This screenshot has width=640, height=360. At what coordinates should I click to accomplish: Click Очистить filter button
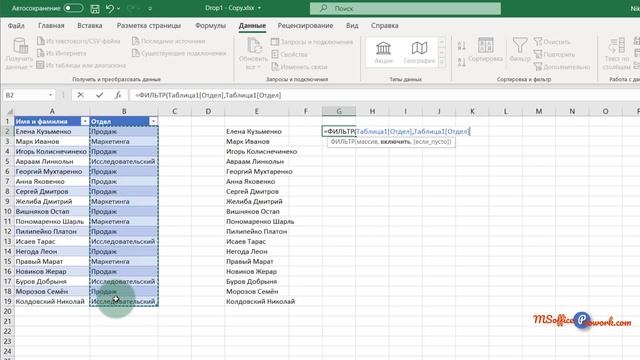552,42
